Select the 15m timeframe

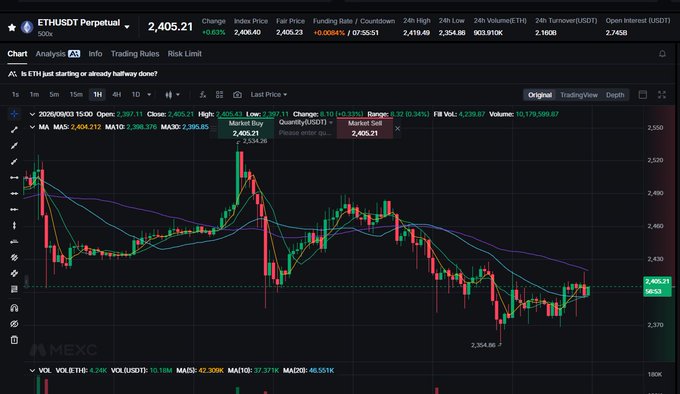76,94
